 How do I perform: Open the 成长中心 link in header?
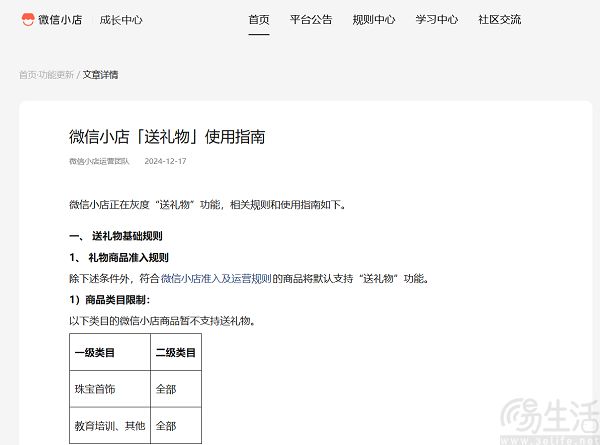tap(121, 20)
